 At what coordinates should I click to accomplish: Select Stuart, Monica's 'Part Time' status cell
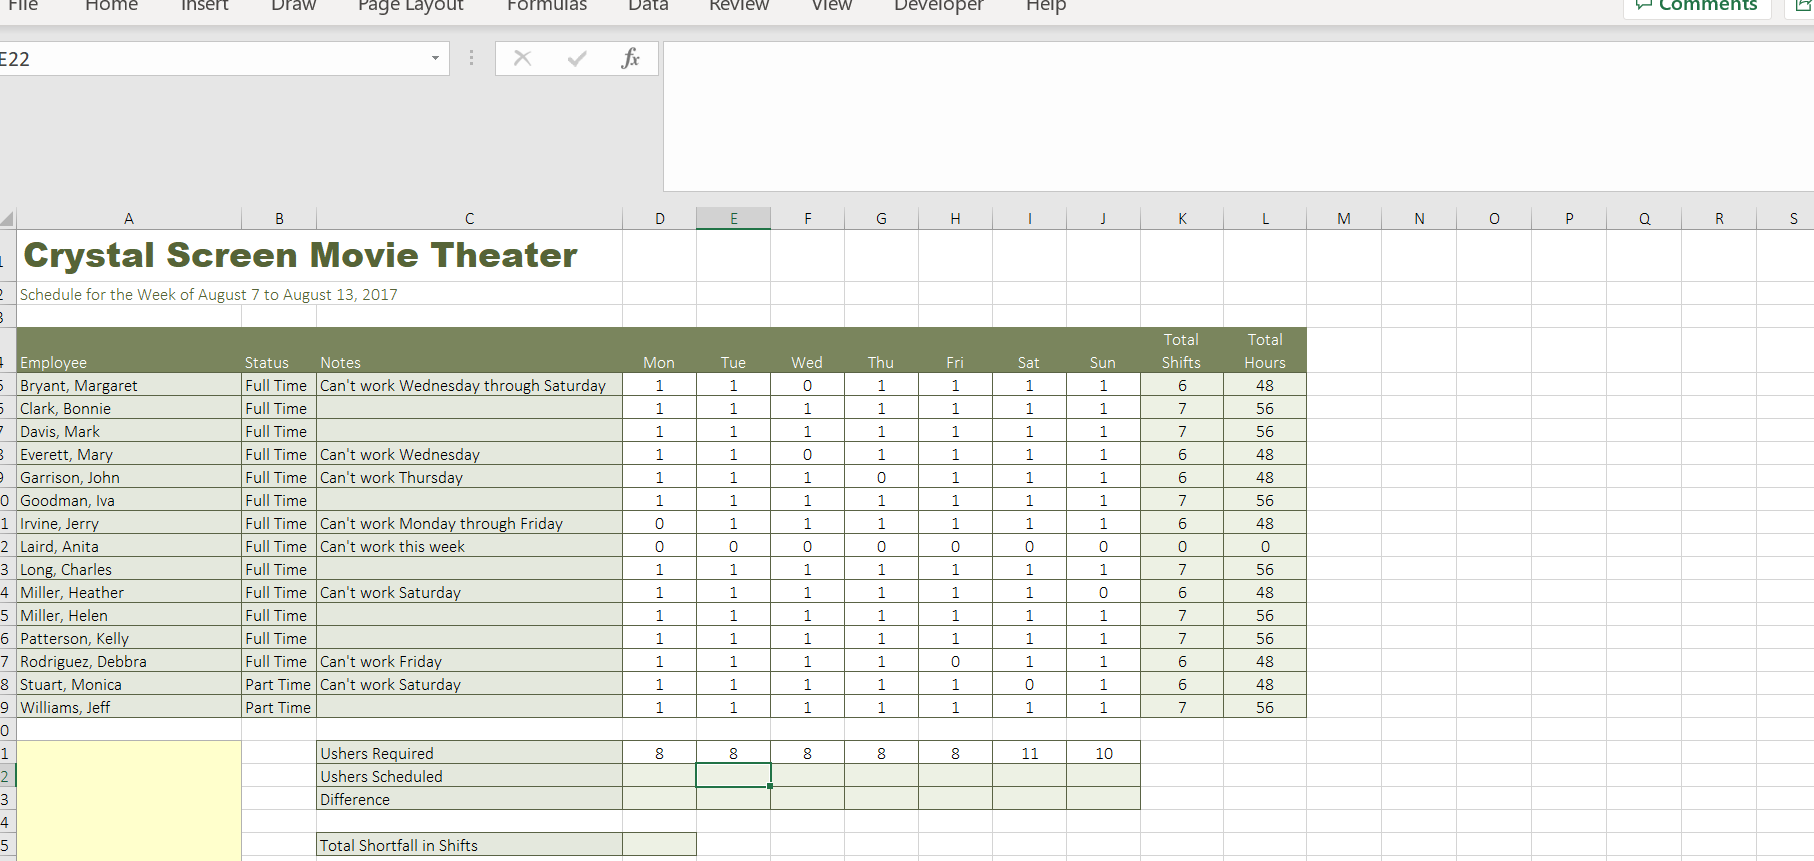click(x=279, y=684)
